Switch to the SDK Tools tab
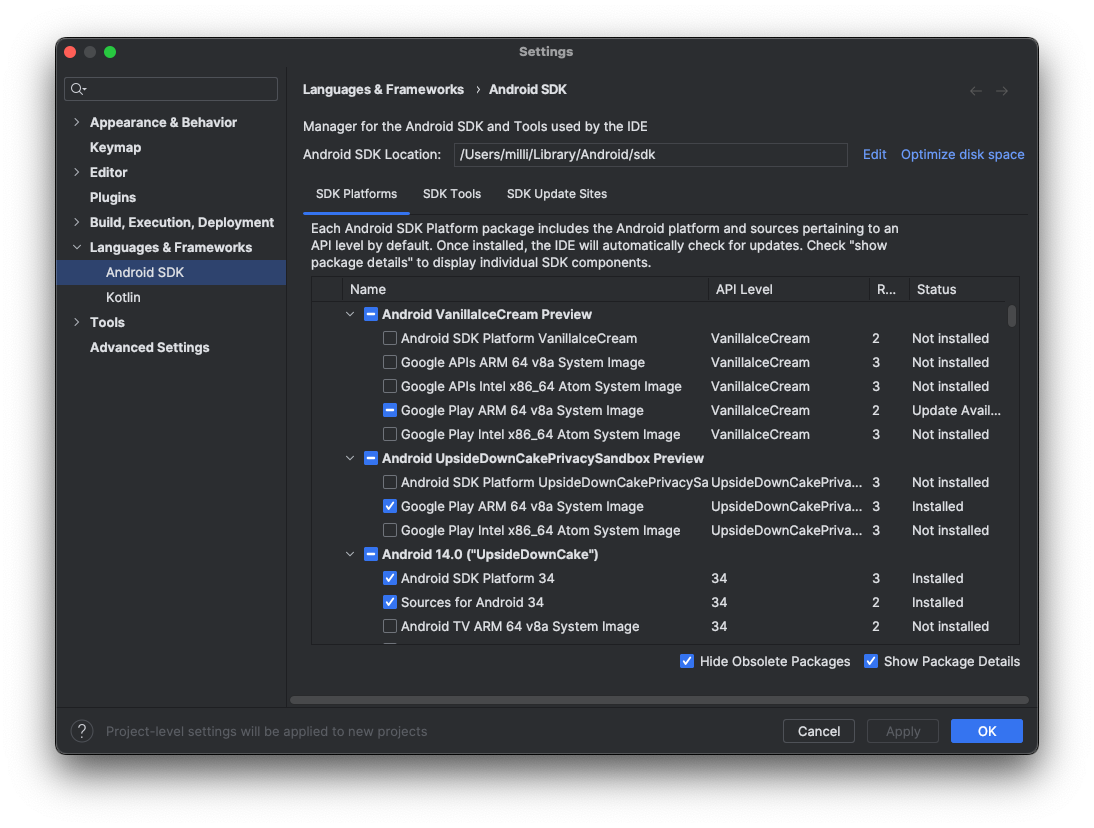Image resolution: width=1094 pixels, height=828 pixels. point(452,194)
